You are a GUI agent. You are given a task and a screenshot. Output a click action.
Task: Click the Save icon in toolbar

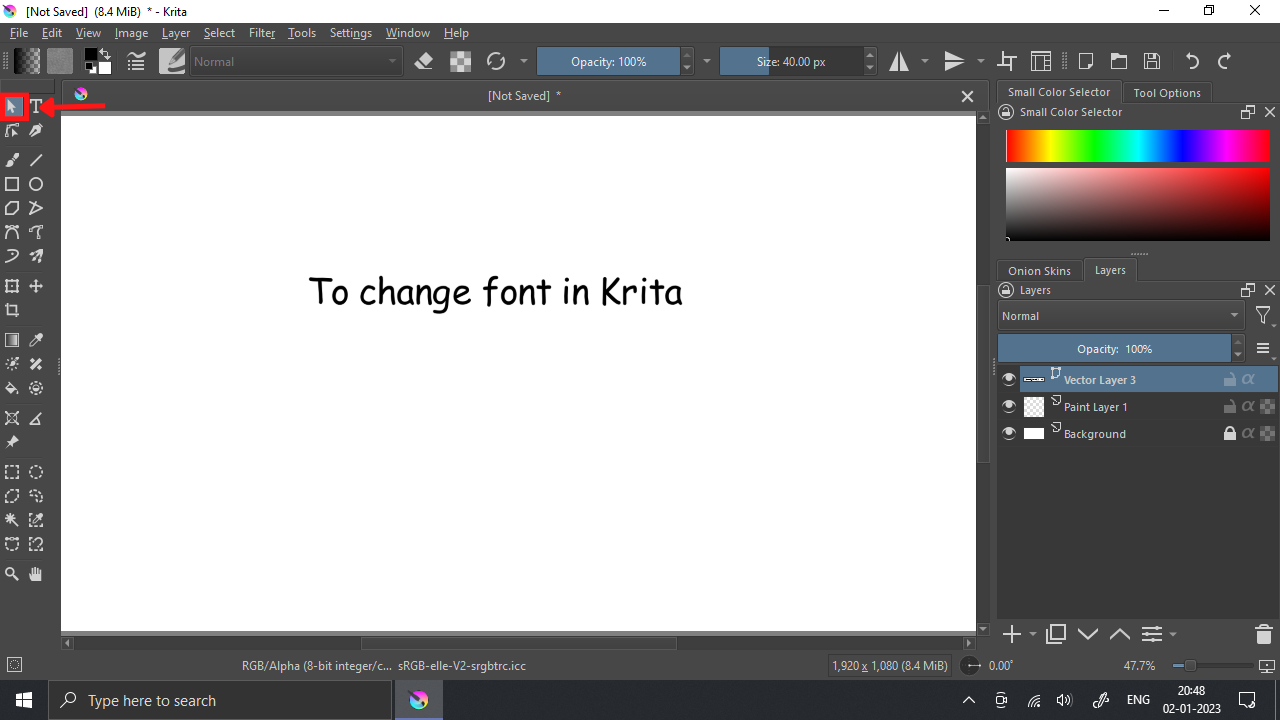point(1152,61)
